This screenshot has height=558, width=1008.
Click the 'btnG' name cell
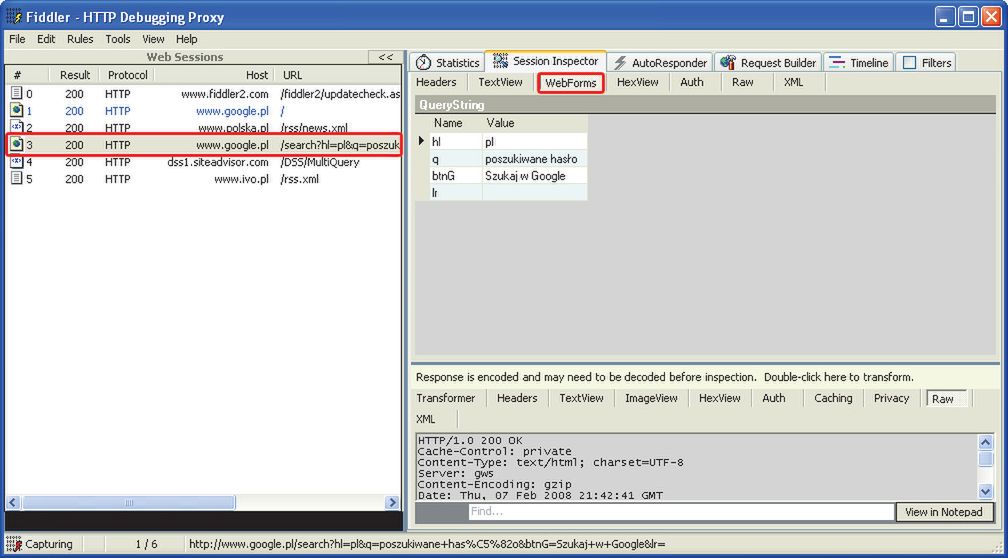click(x=455, y=176)
